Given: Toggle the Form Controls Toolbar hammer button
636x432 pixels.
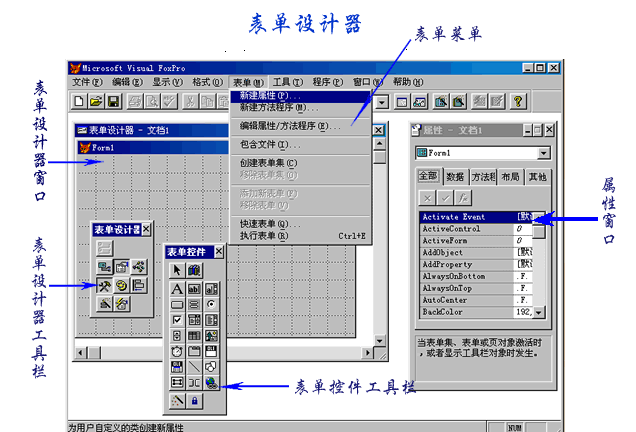Looking at the screenshot, I should (x=104, y=286).
